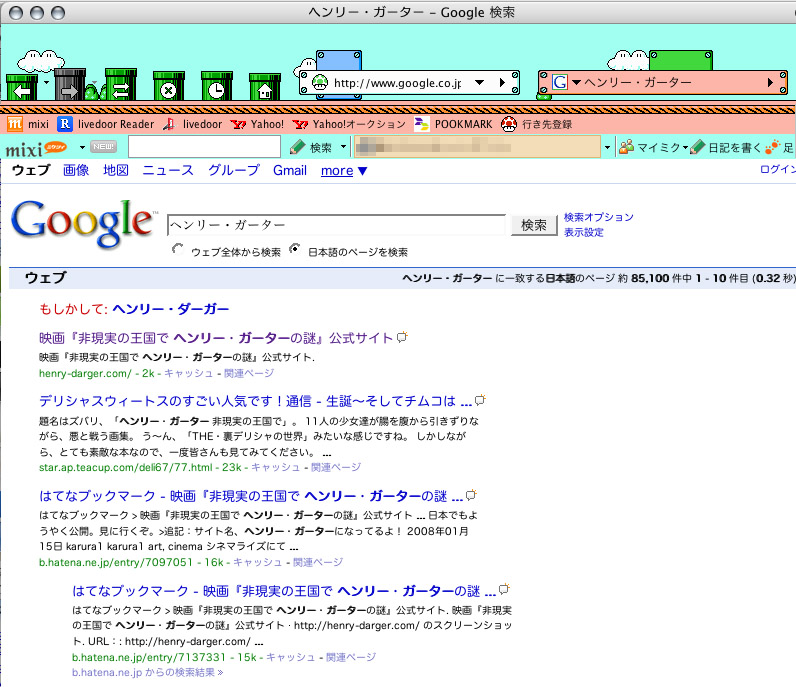
Task: Click the Google 検索 button
Action: (x=534, y=225)
